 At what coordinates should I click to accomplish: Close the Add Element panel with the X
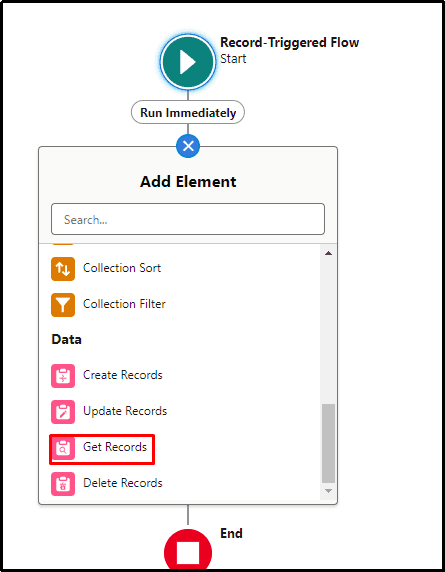(x=188, y=146)
